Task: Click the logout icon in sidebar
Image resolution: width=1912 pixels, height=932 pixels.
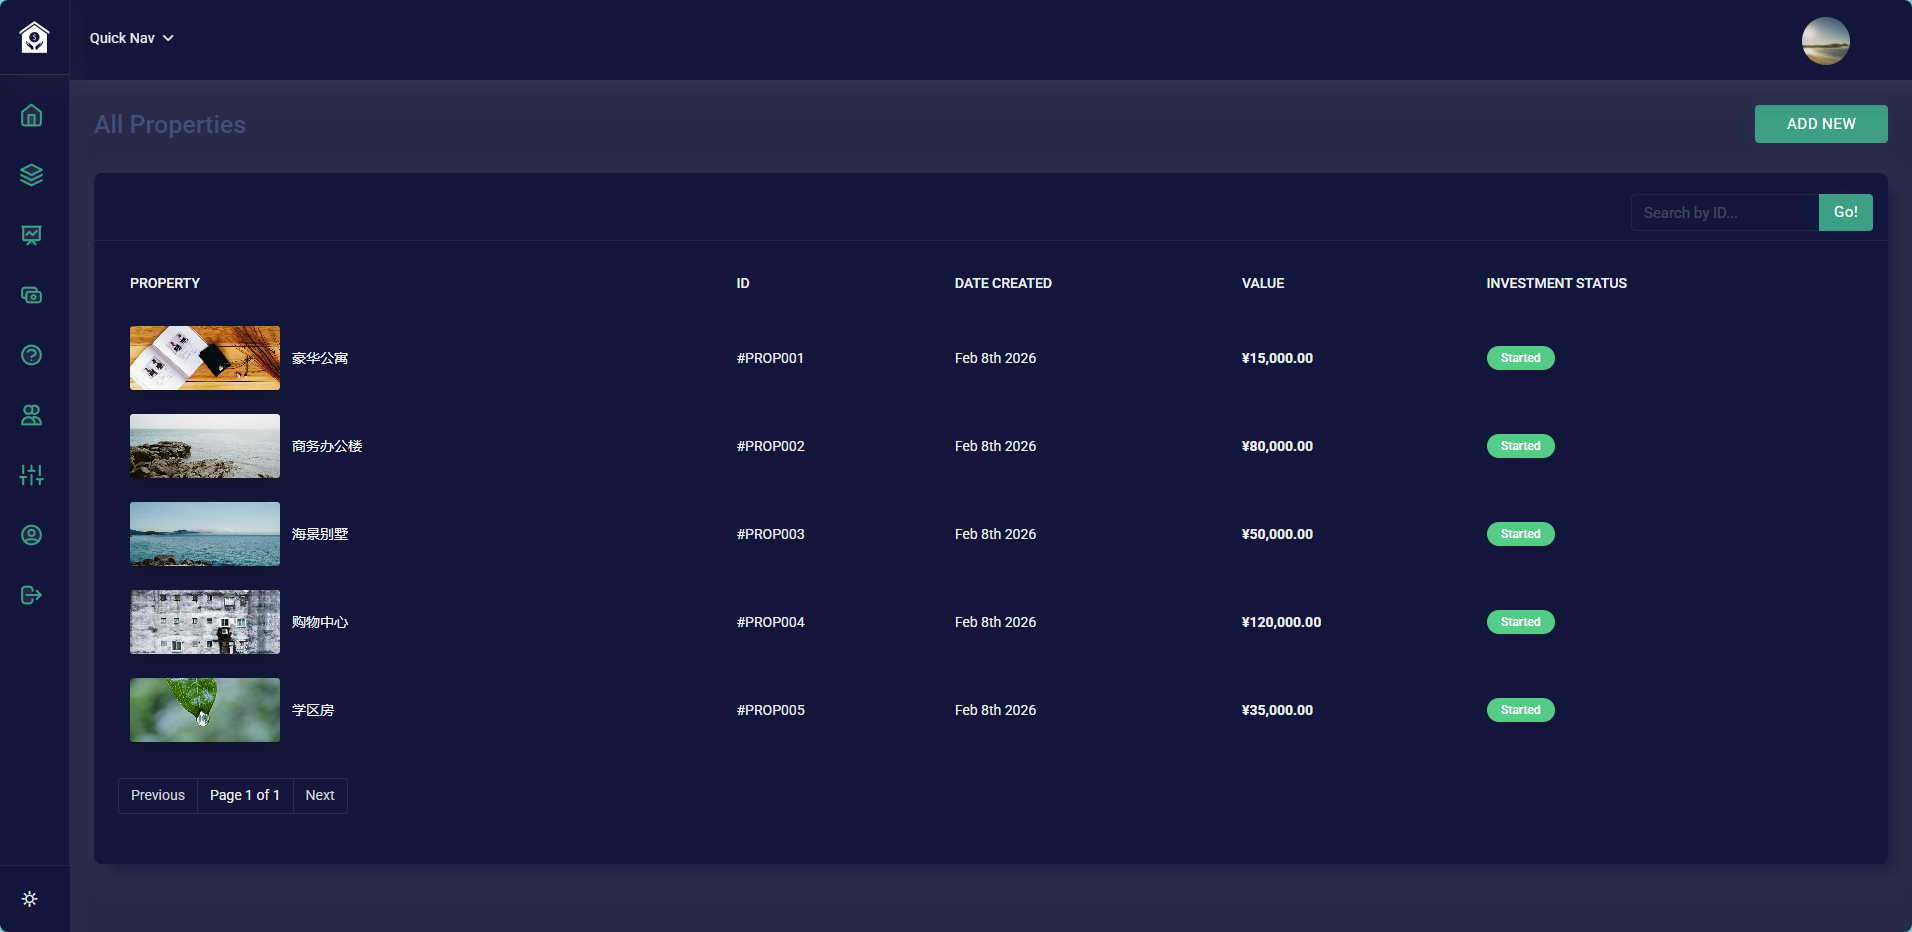Action: tap(32, 595)
